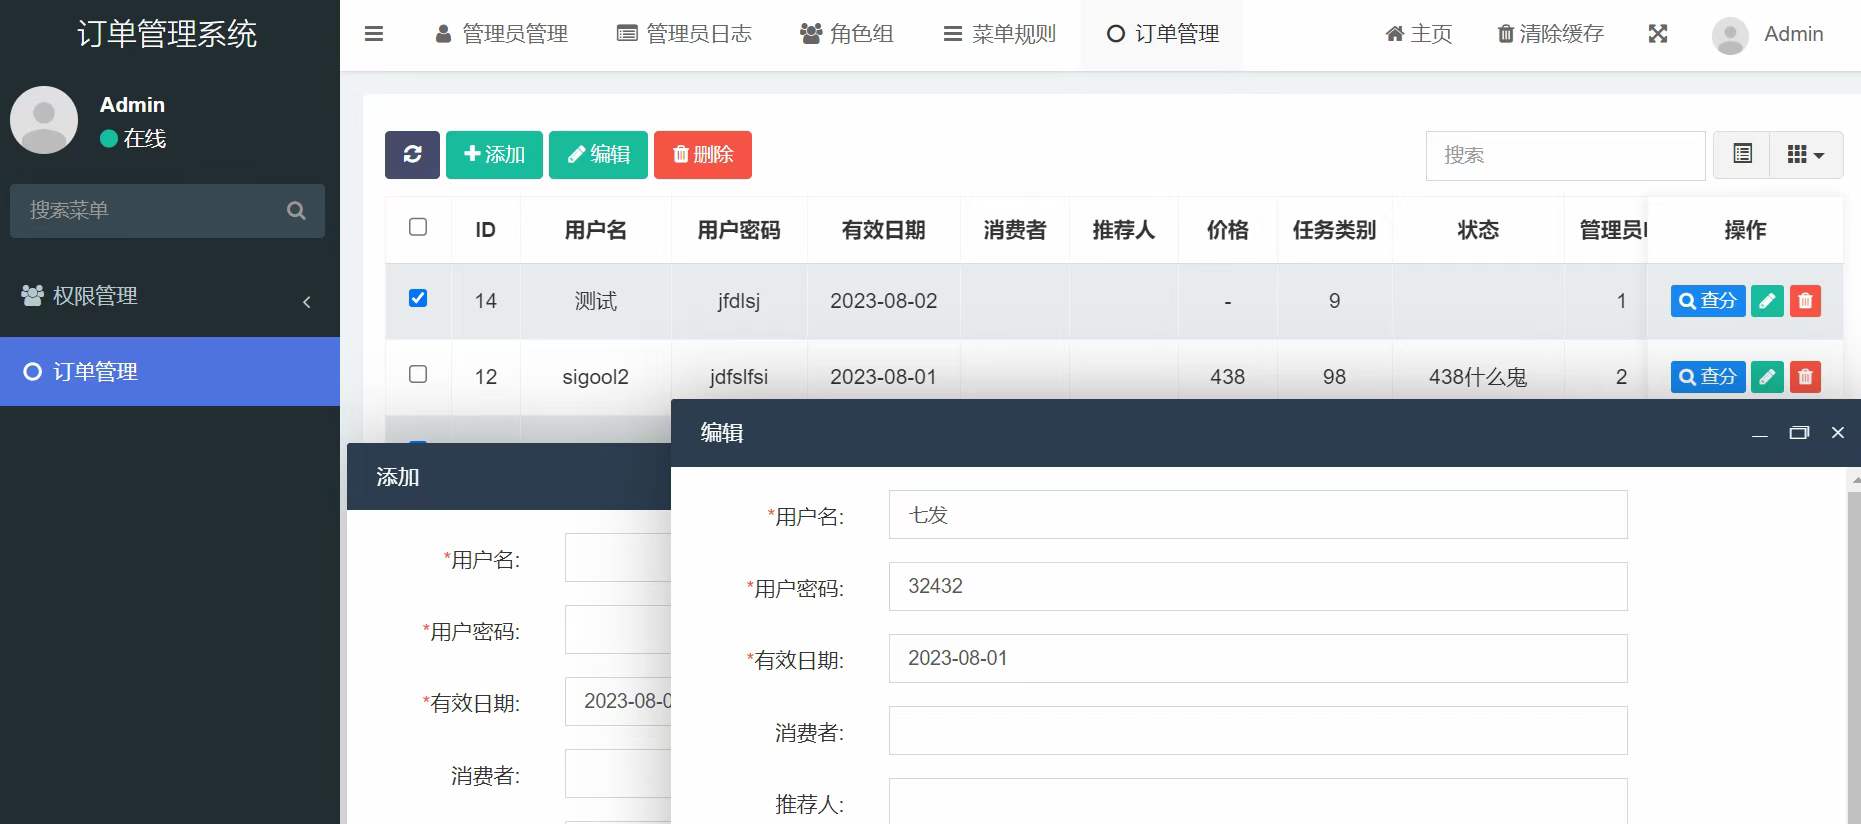Click the refresh table button
The height and width of the screenshot is (824, 1861).
pos(412,155)
